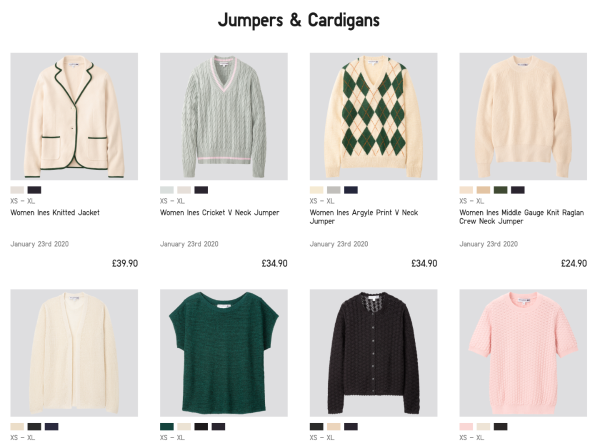The image size is (600, 445).
Task: Select navy swatch under Cricket V Neck Jumper
Action: [x=201, y=190]
